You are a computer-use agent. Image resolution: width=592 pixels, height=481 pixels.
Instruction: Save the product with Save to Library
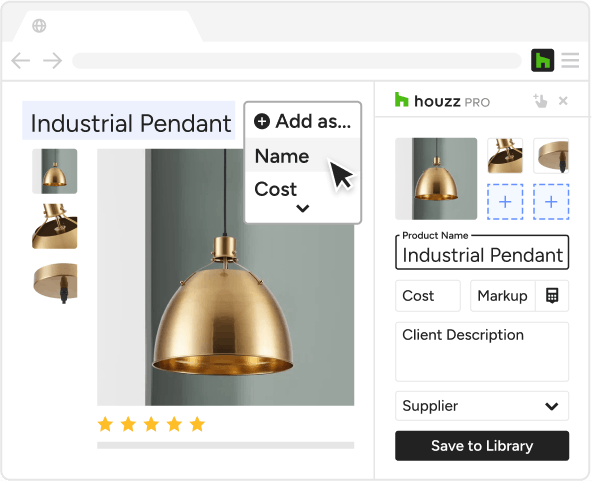pos(482,446)
